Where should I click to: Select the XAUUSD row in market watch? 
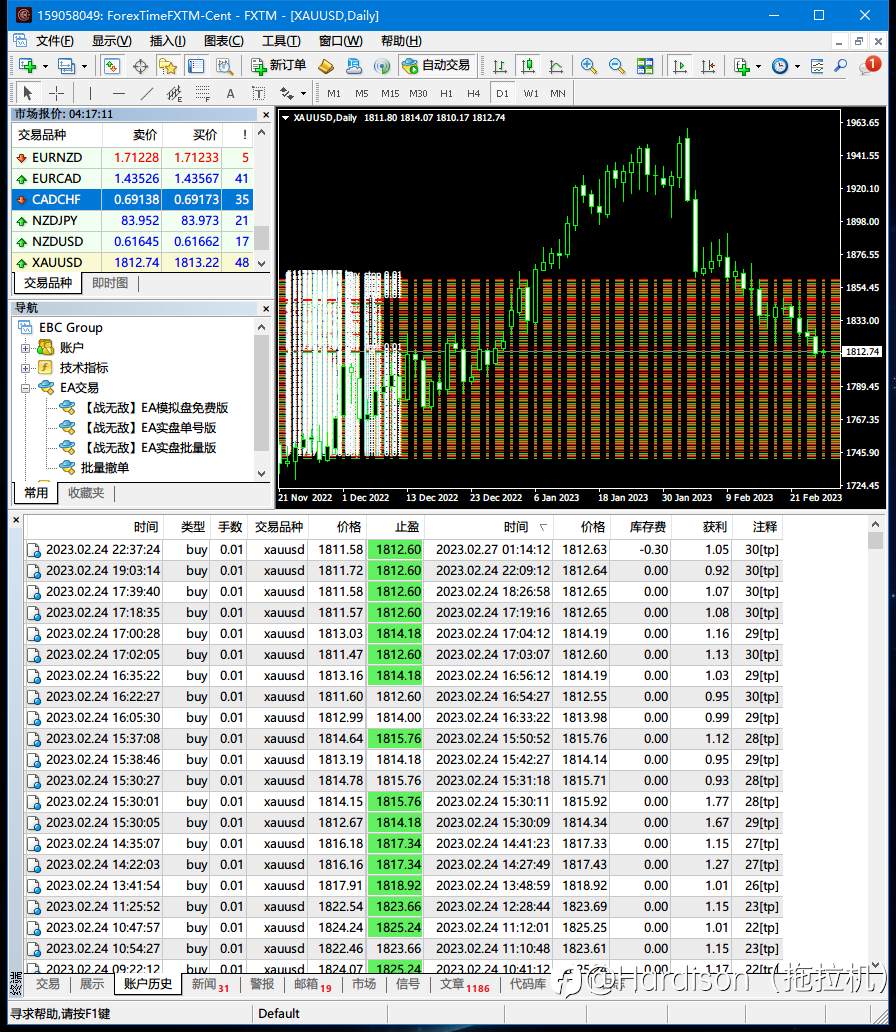pos(57,263)
